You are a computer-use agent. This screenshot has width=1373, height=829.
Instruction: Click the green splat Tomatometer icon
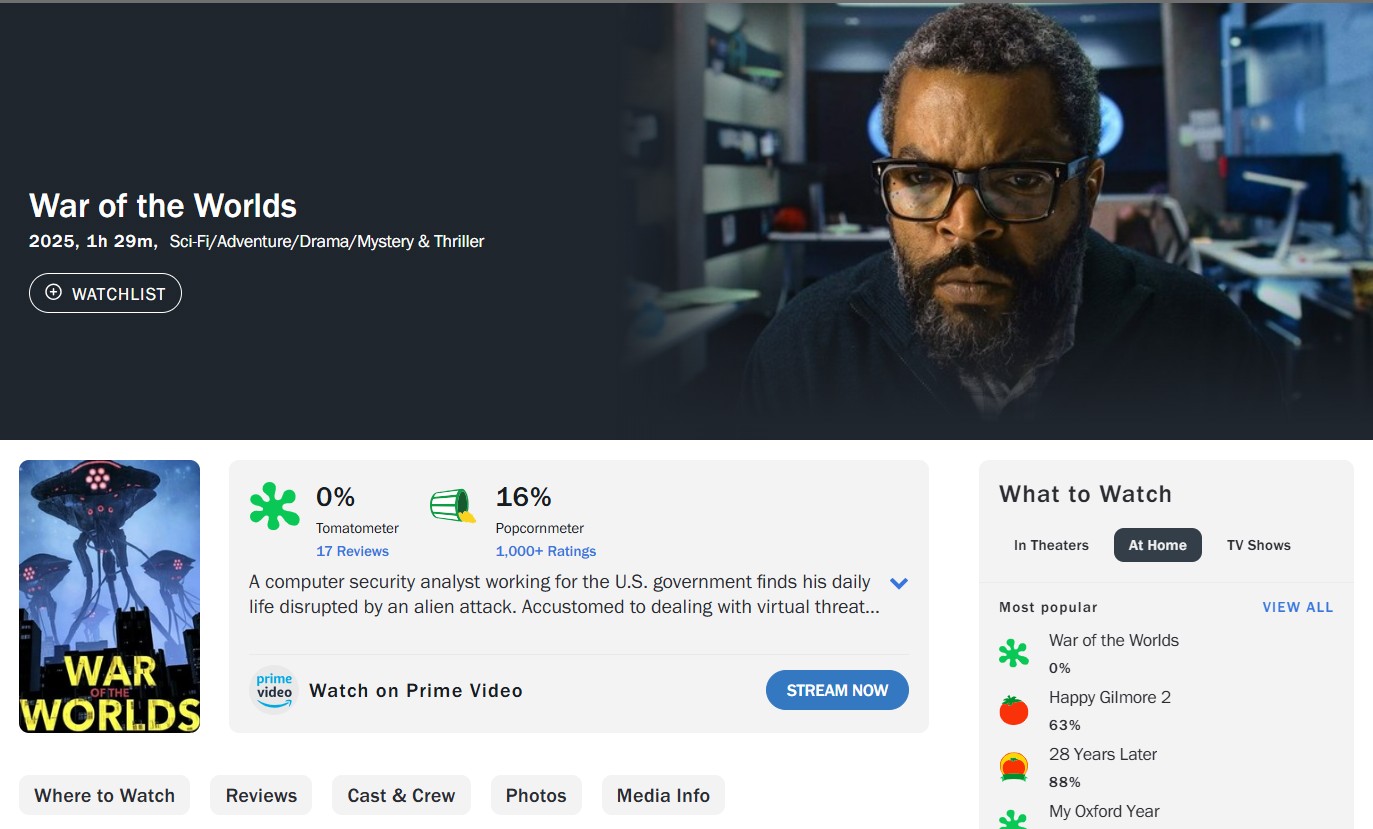point(274,506)
